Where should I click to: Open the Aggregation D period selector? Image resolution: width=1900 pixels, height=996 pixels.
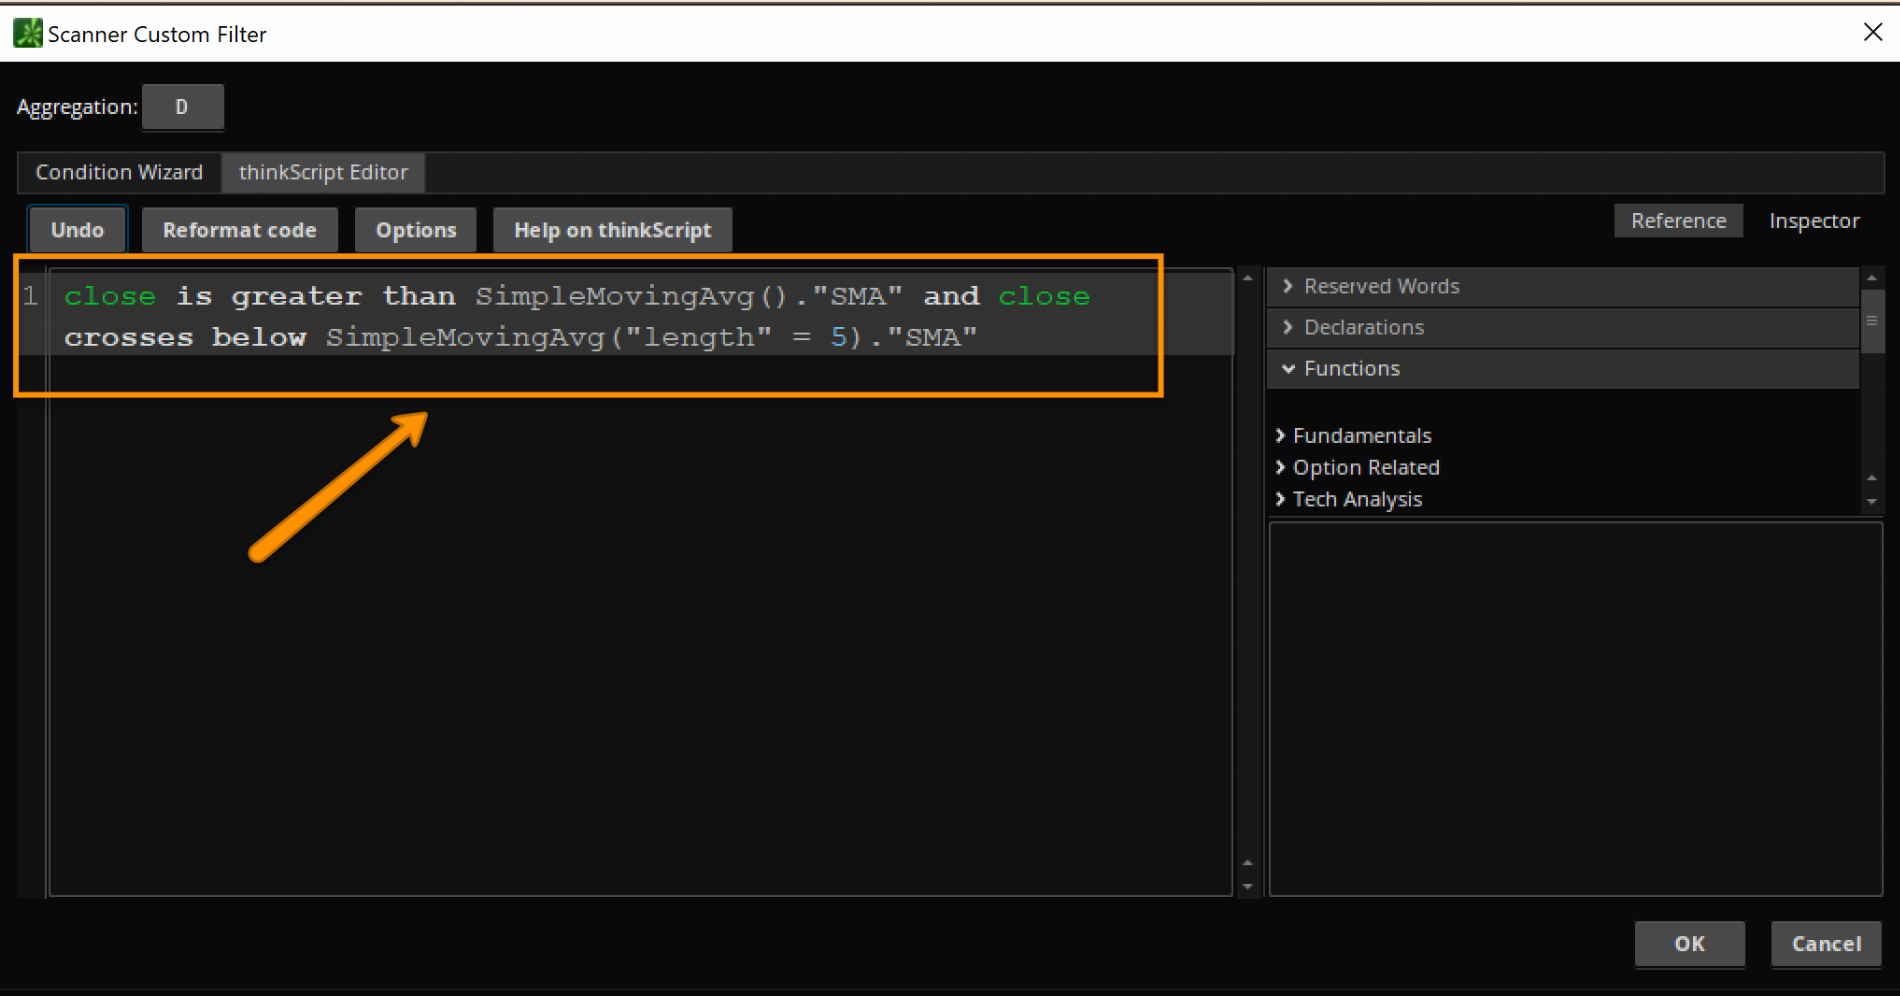[182, 107]
